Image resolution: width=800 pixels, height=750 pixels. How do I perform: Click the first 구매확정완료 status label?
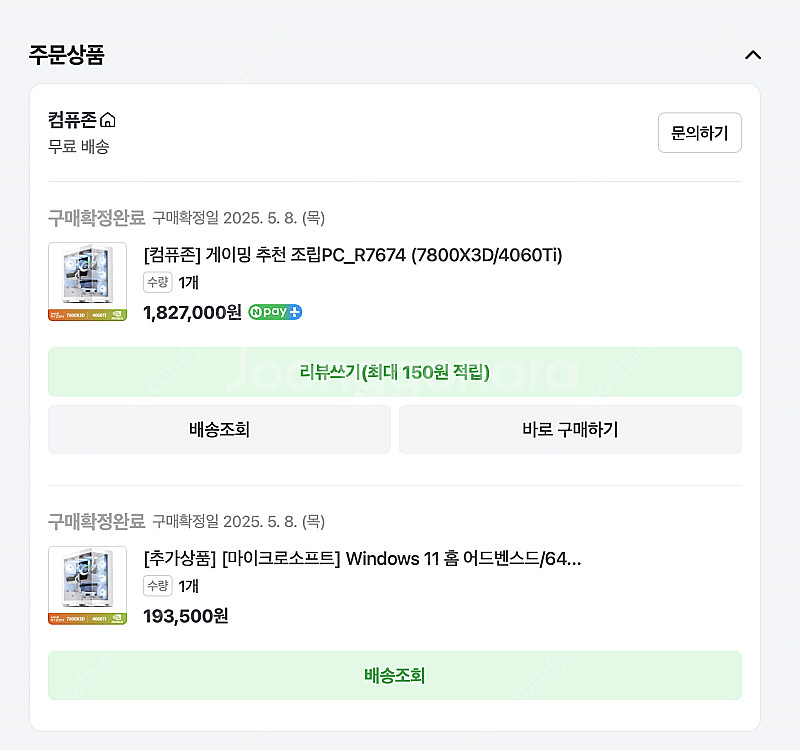96,218
